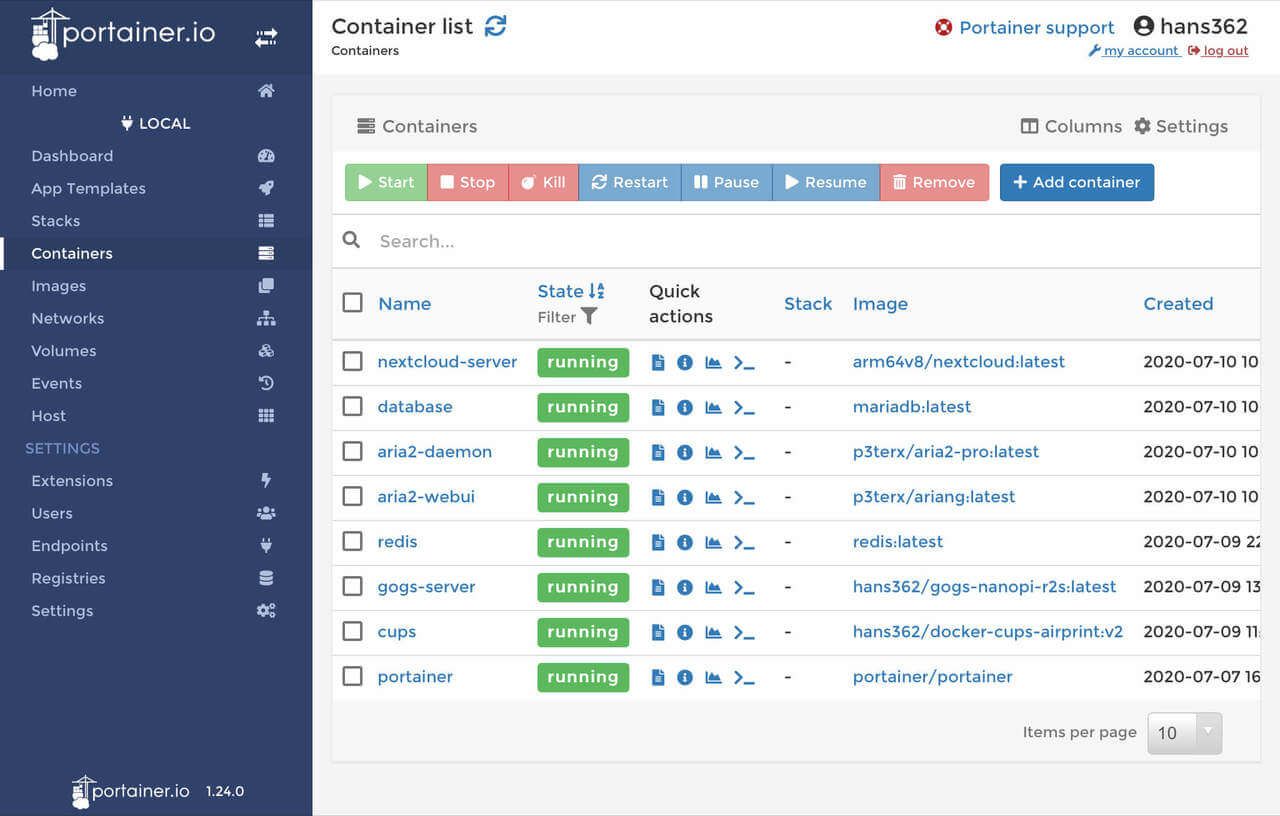
Task: Open stats chart icon for aria2-daemon
Action: (x=713, y=453)
